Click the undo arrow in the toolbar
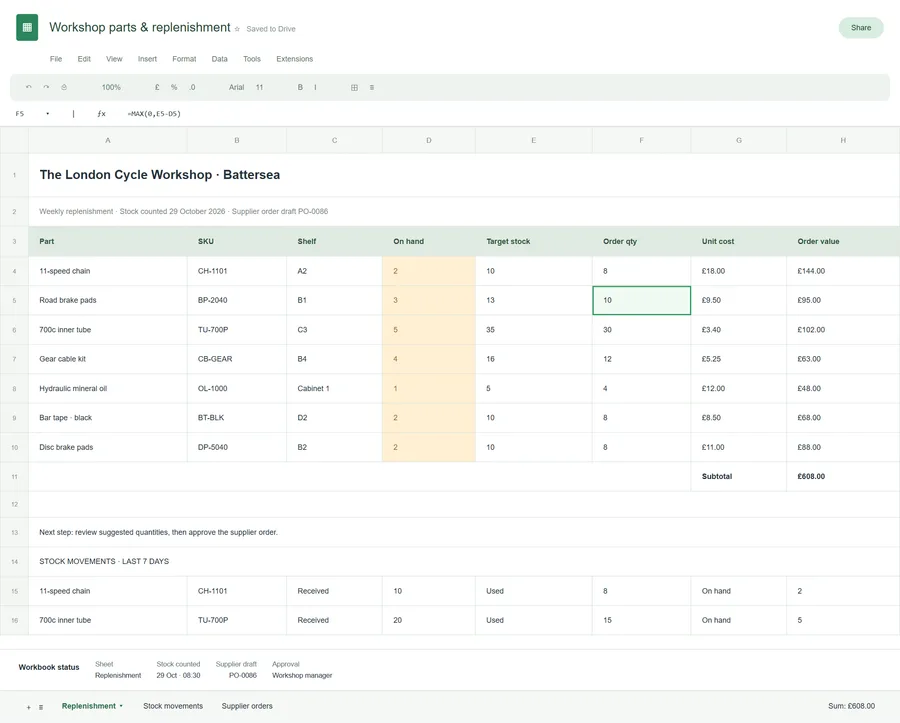The width and height of the screenshot is (900, 723). point(29,87)
